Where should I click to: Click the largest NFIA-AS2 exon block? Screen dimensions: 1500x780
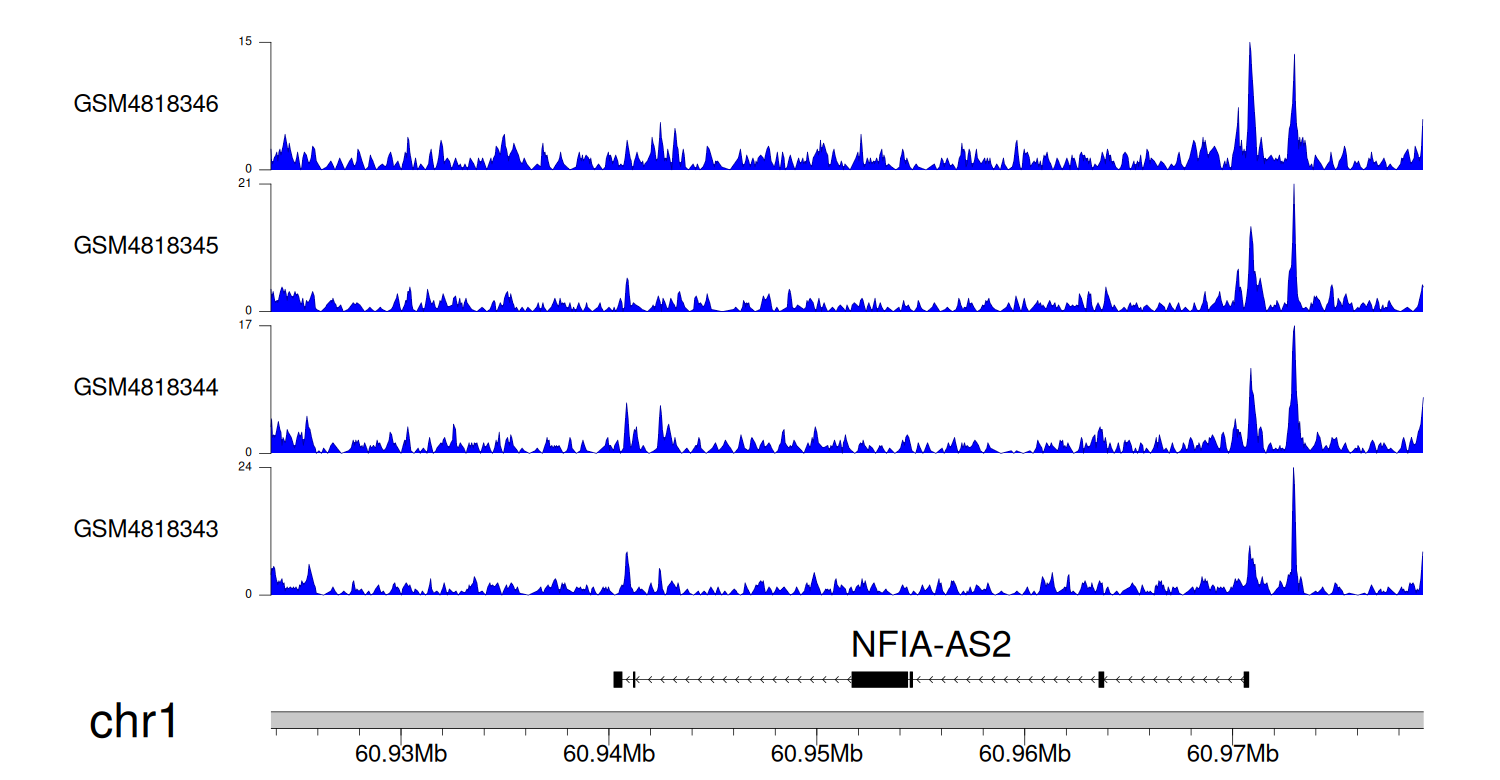click(879, 680)
